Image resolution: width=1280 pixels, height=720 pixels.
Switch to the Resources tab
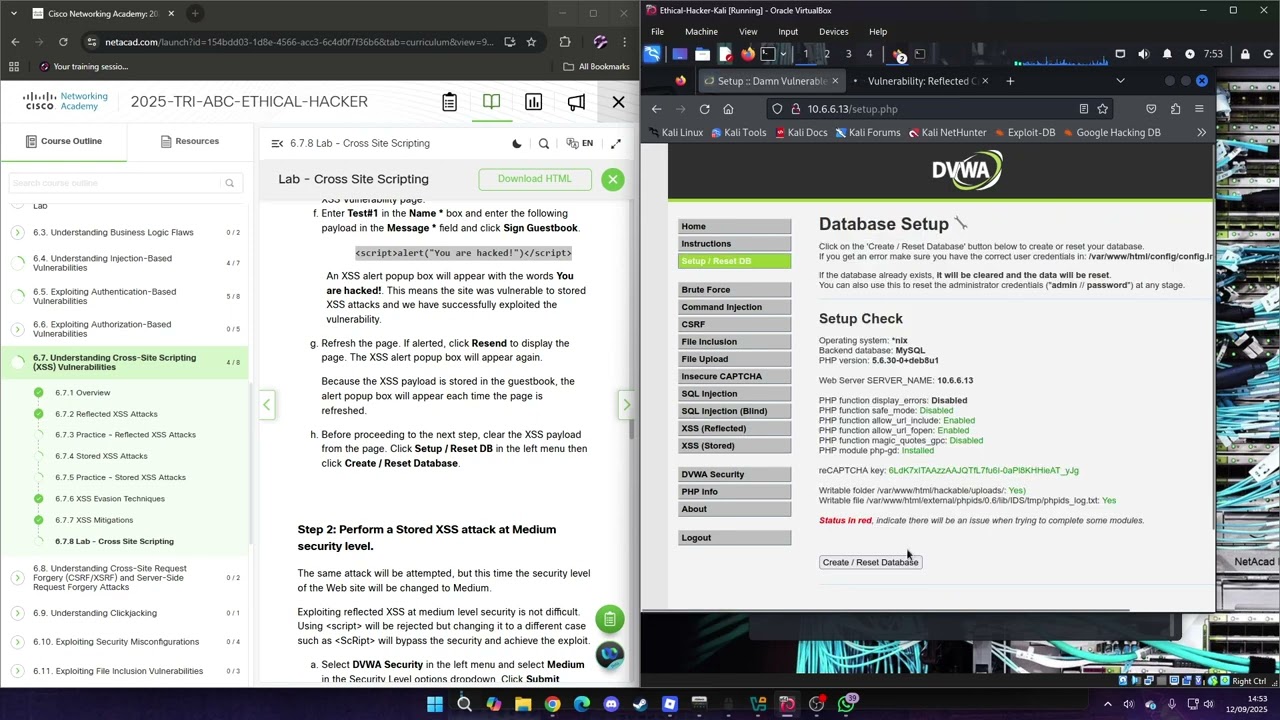click(189, 141)
